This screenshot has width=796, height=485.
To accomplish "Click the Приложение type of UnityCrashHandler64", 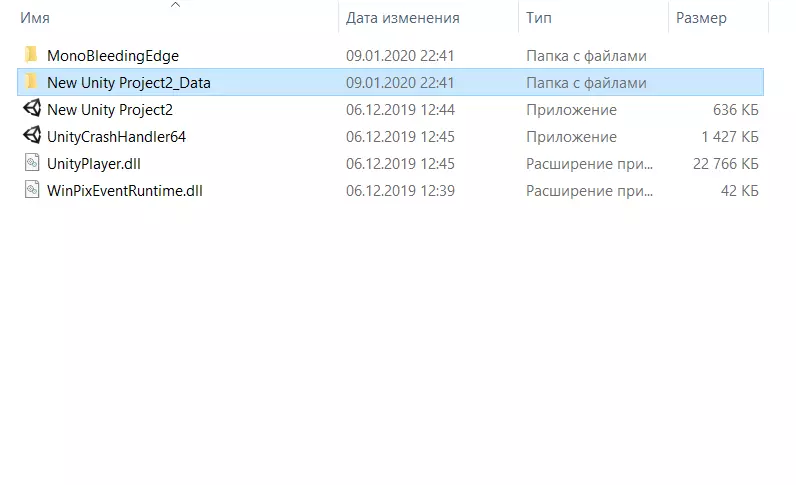I will point(571,137).
